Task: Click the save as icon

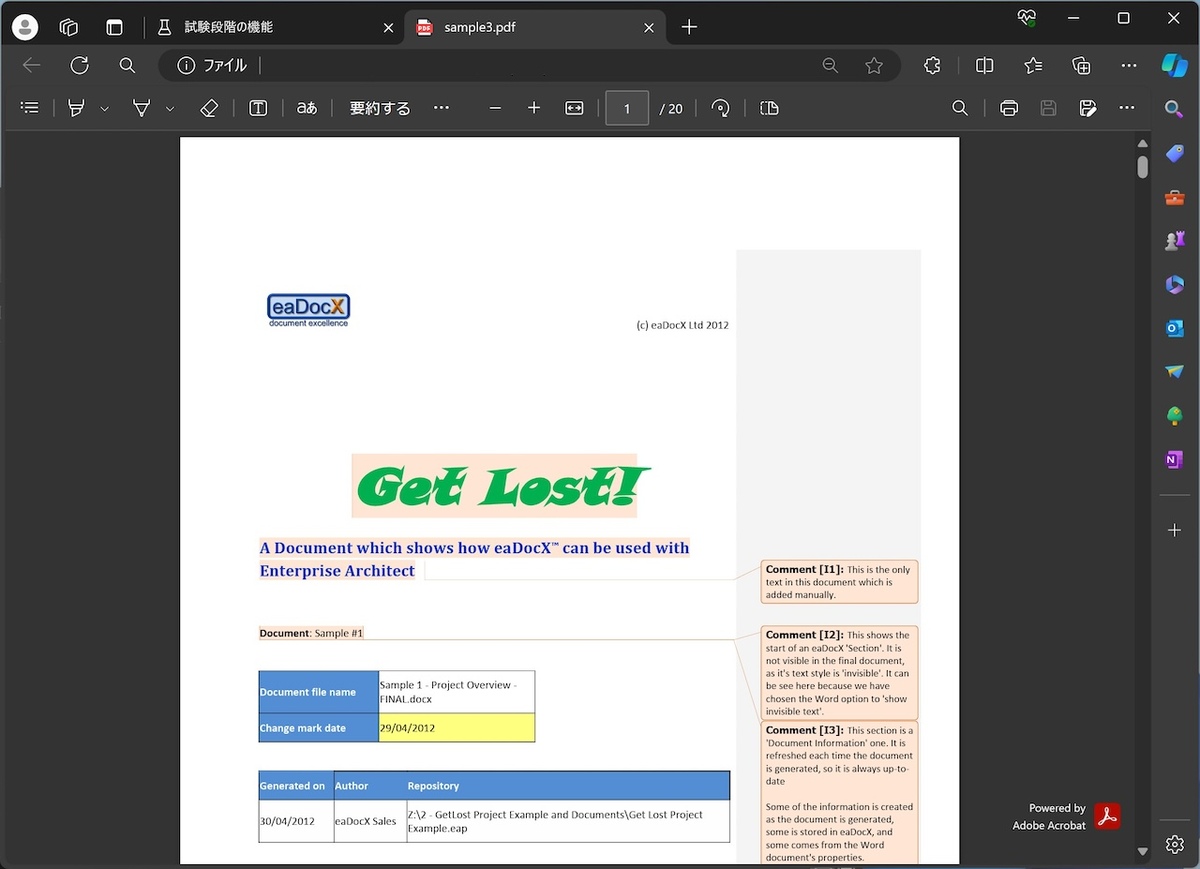Action: pyautogui.click(x=1088, y=108)
